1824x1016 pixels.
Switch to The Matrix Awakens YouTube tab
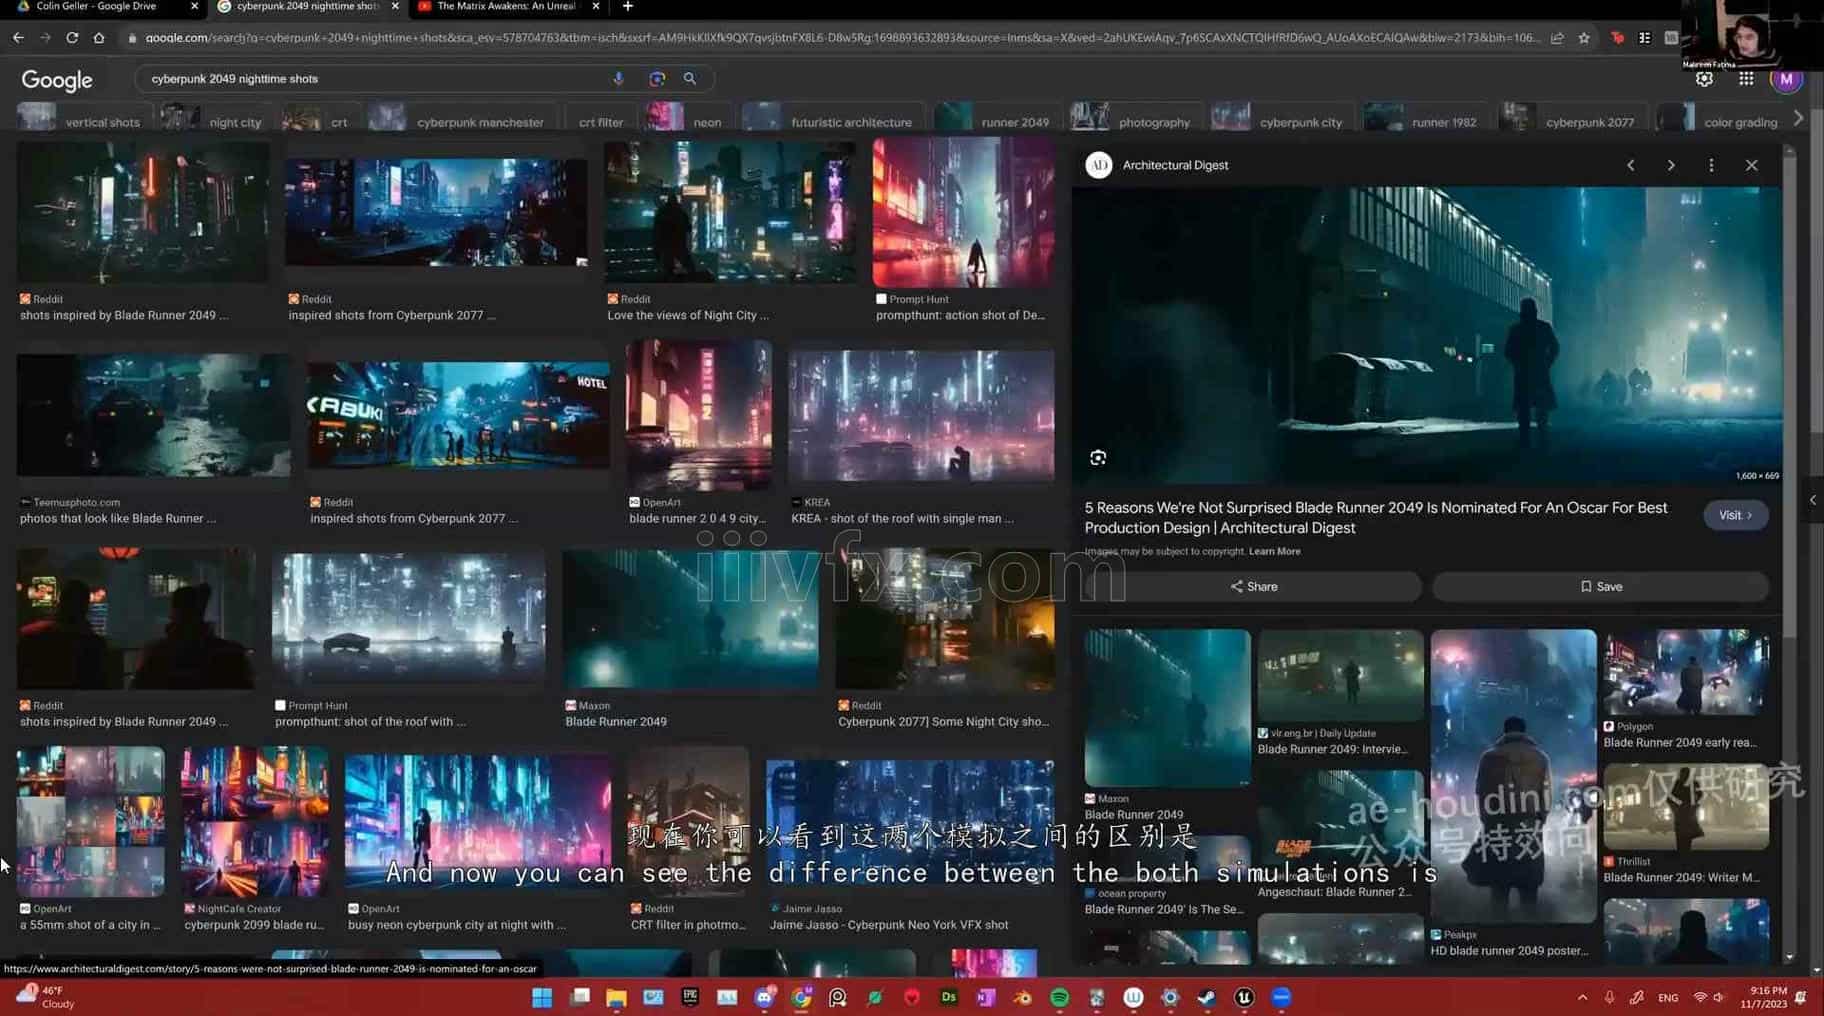click(506, 6)
